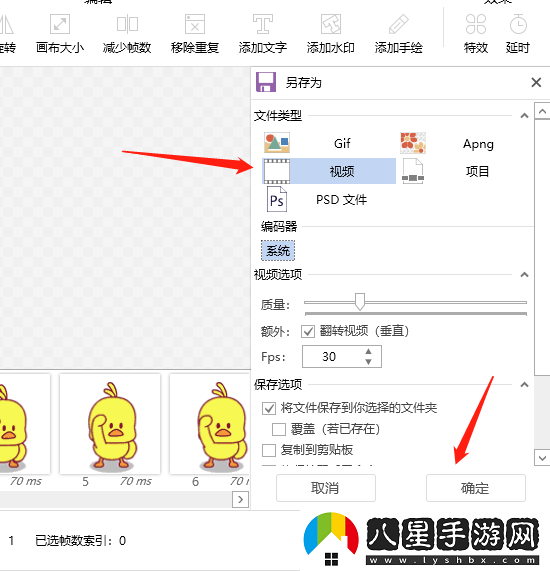The height and width of the screenshot is (571, 550).
Task: Open the 添加水印 add watermark tool
Action: (x=330, y=34)
